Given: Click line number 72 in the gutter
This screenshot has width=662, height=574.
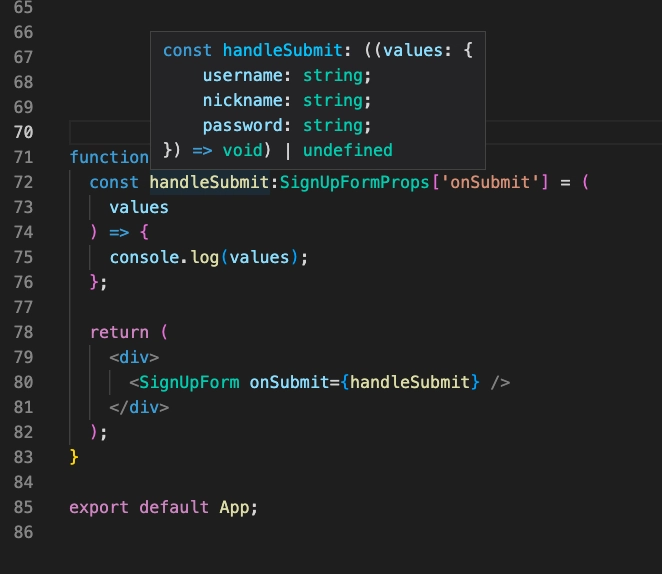Looking at the screenshot, I should [x=23, y=182].
